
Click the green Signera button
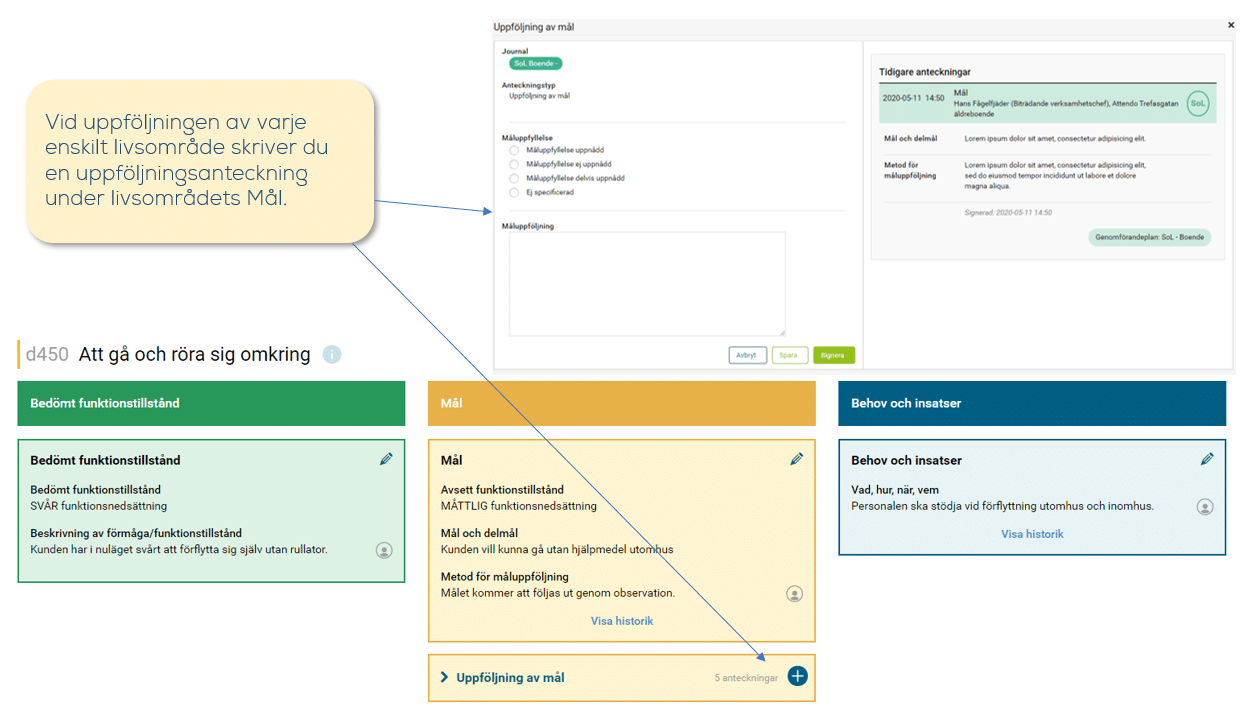point(833,355)
